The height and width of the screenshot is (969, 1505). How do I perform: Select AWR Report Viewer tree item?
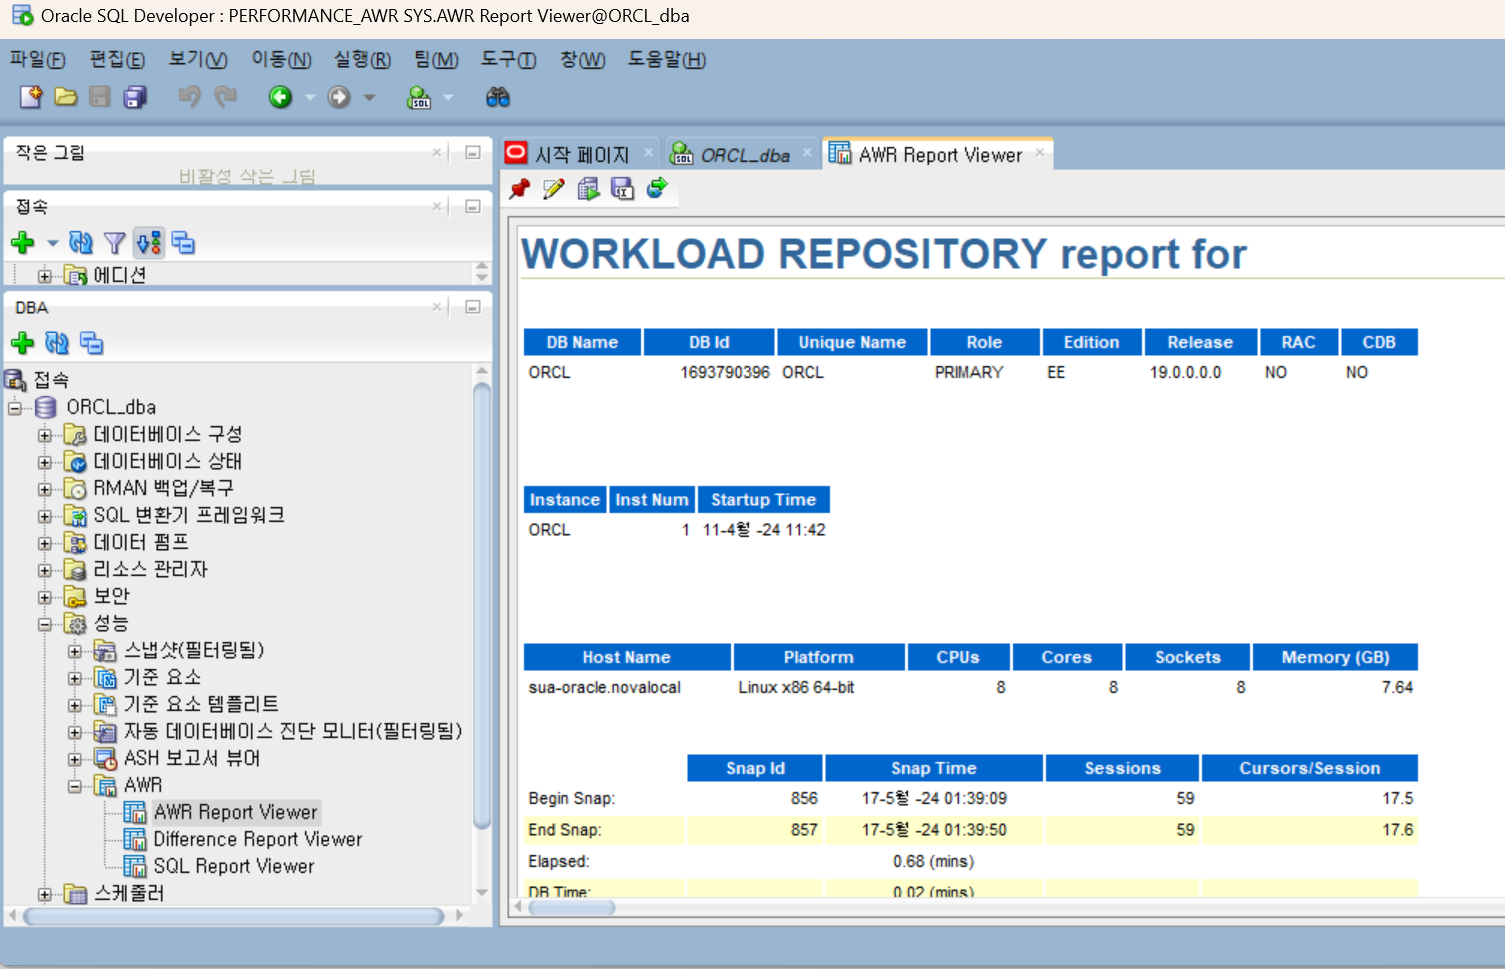235,812
